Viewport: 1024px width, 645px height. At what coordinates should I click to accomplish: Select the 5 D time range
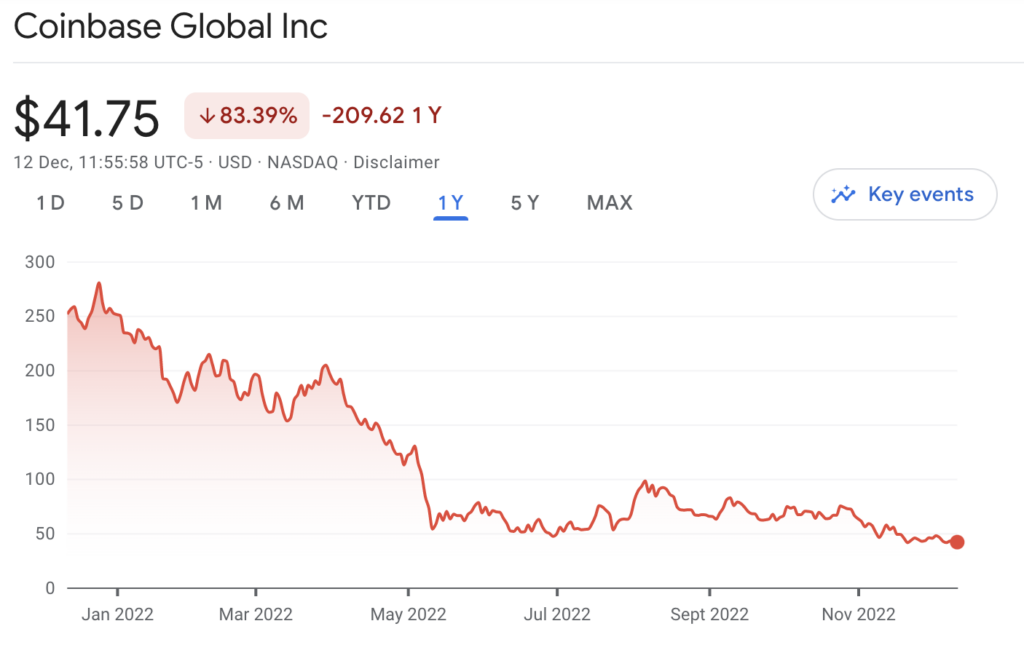point(127,203)
